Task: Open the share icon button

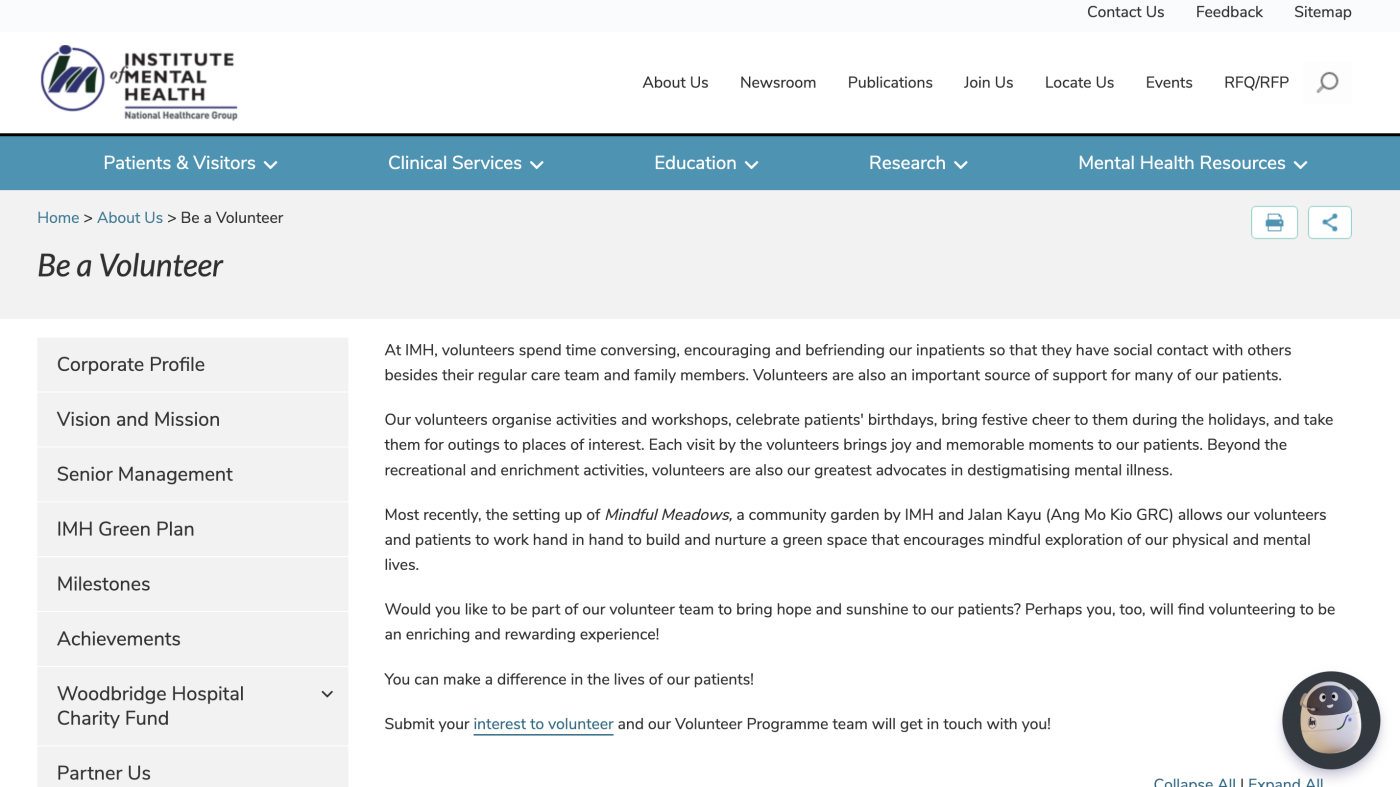Action: click(x=1329, y=222)
